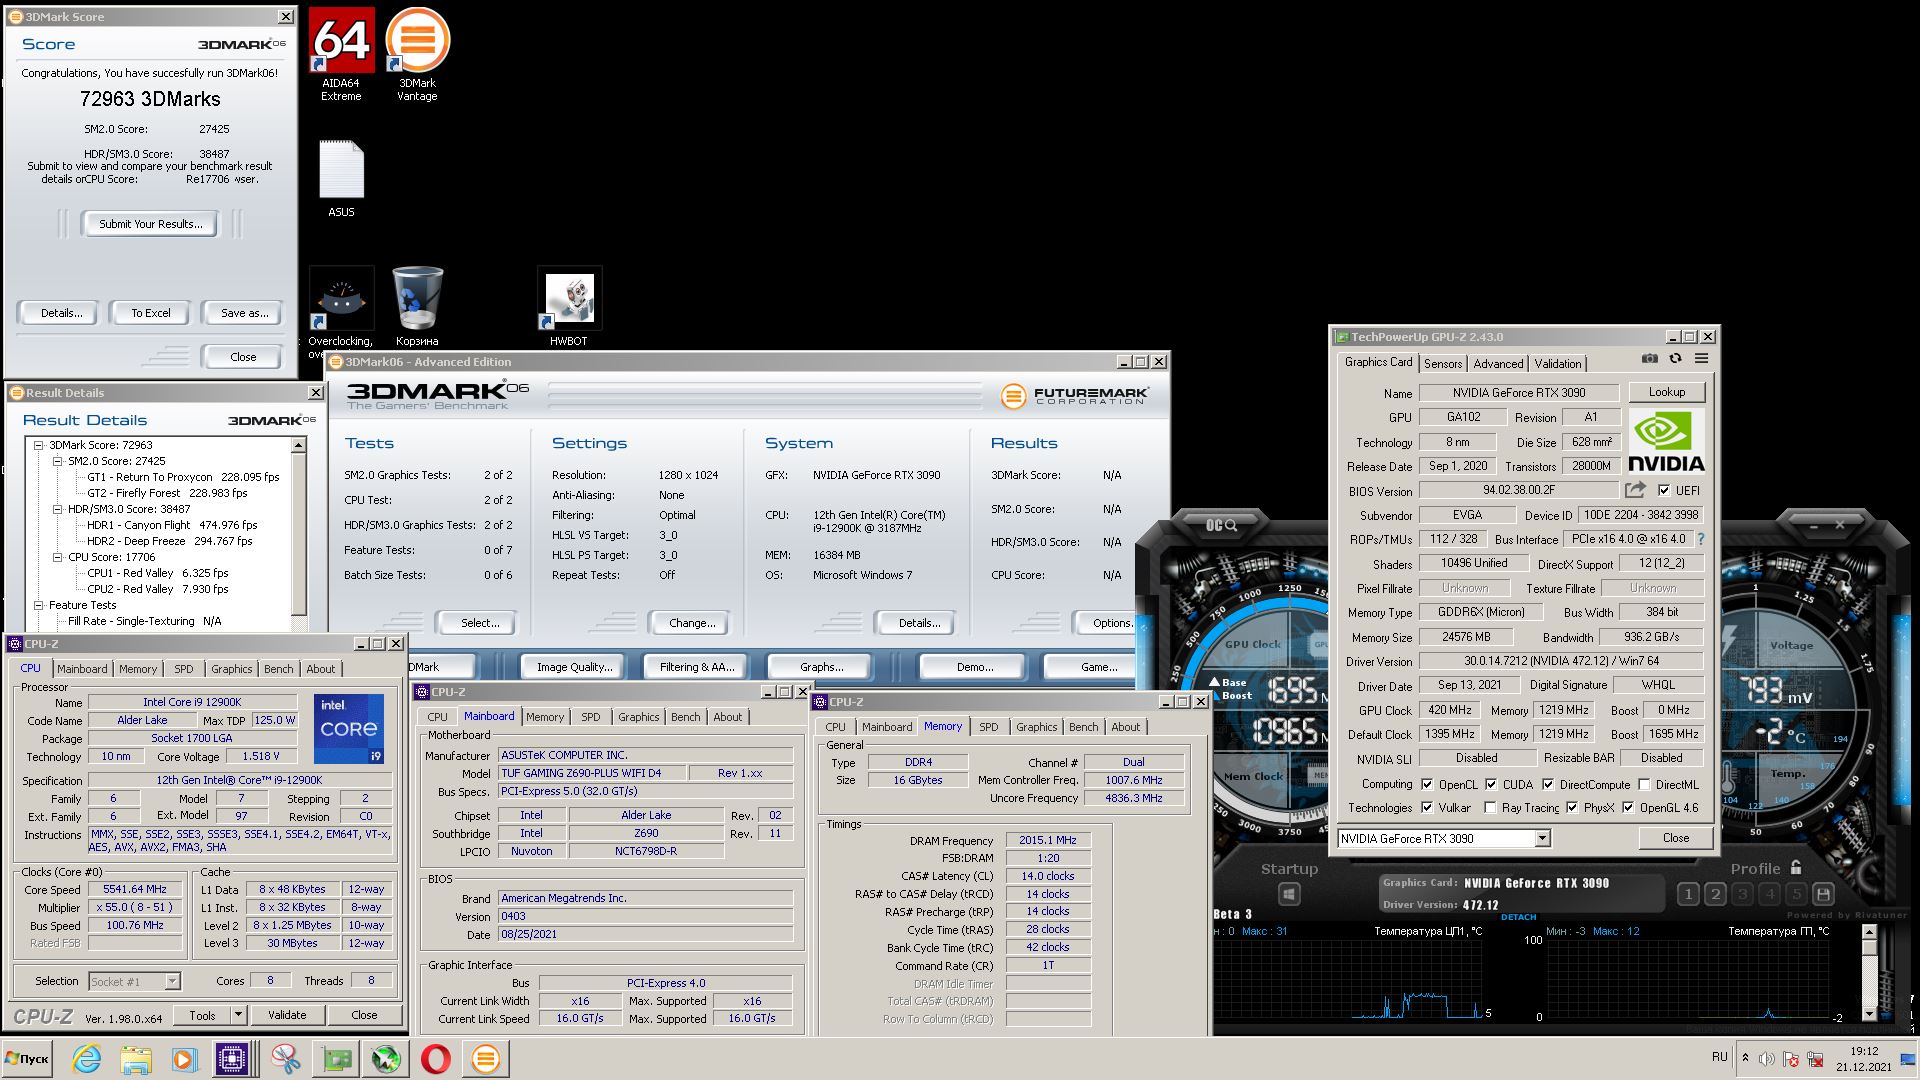Click Afterburner OC scanner icon
The width and height of the screenshot is (1920, 1080).
1221,525
